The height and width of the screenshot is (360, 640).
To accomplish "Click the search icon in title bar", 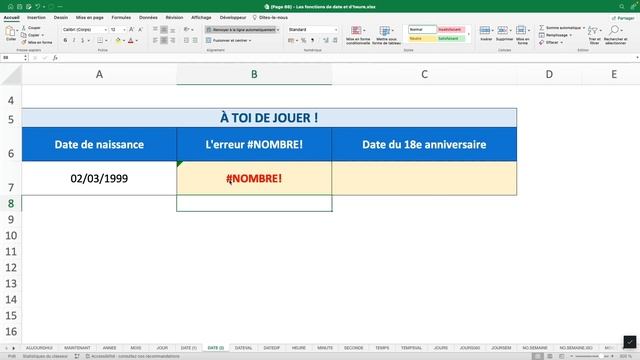I will pos(621,7).
